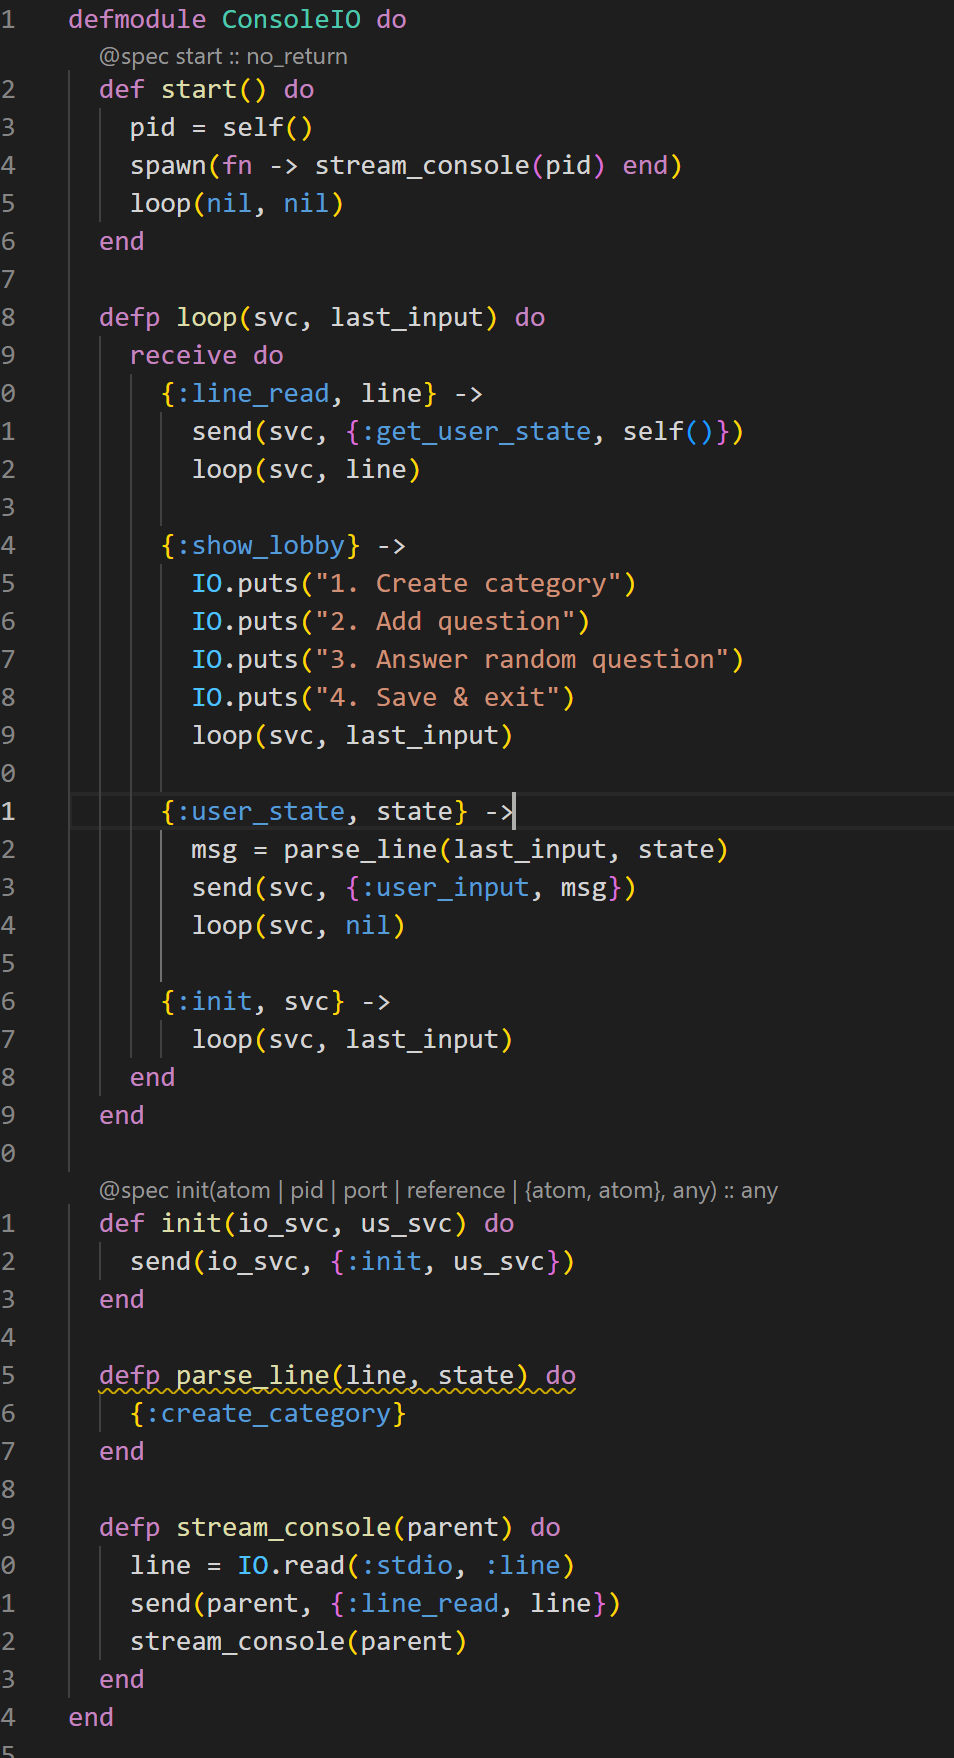Click 'msg = parse_line(last_input, state)' line
Viewport: 954px width, 1758px height.
[x=460, y=850]
